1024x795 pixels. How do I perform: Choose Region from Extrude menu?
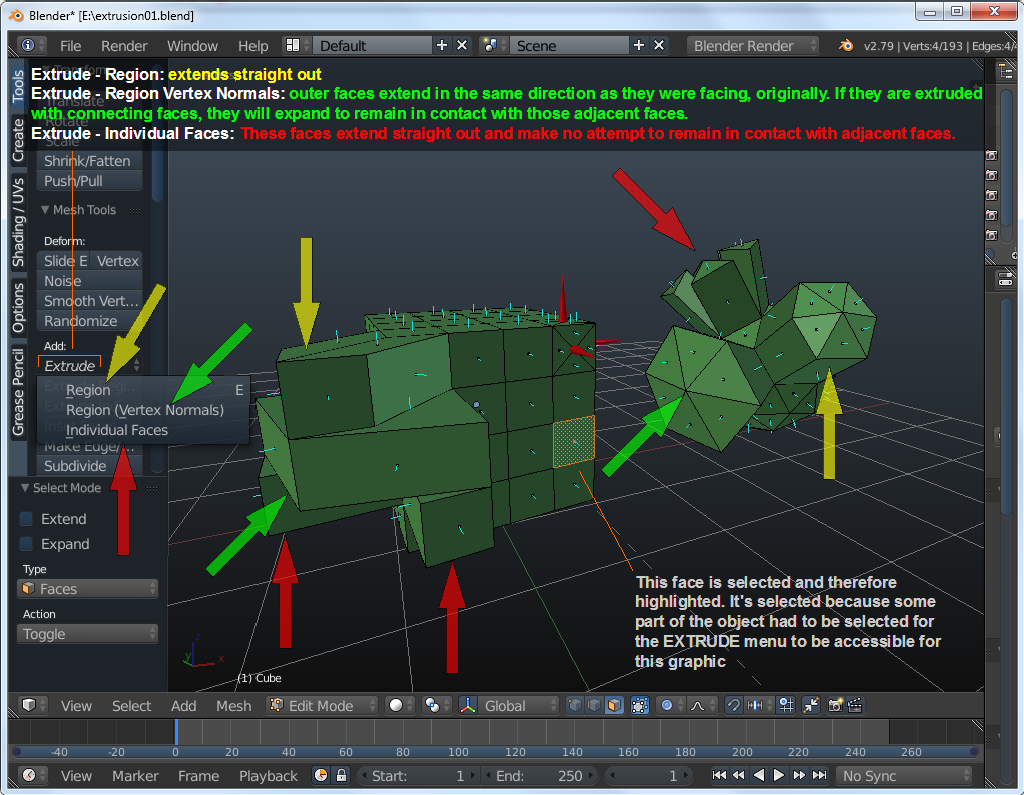(x=144, y=390)
